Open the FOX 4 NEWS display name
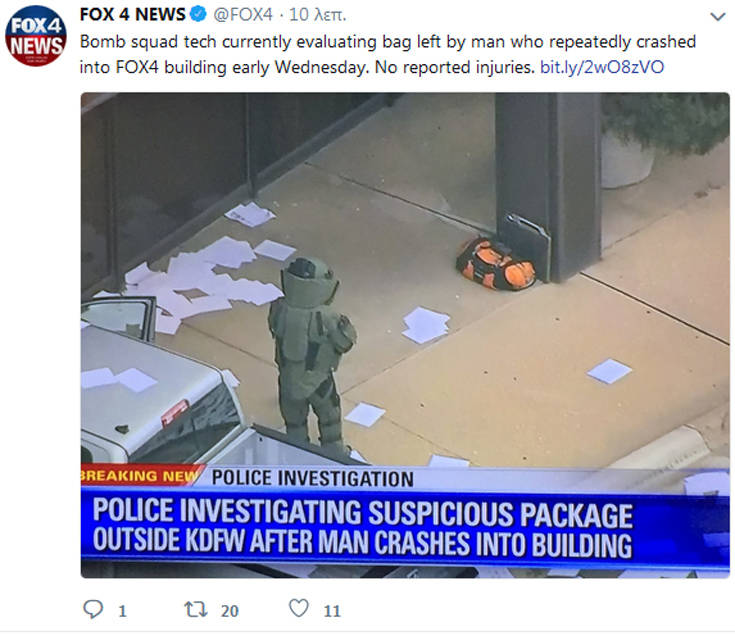The image size is (735, 636). [x=133, y=15]
